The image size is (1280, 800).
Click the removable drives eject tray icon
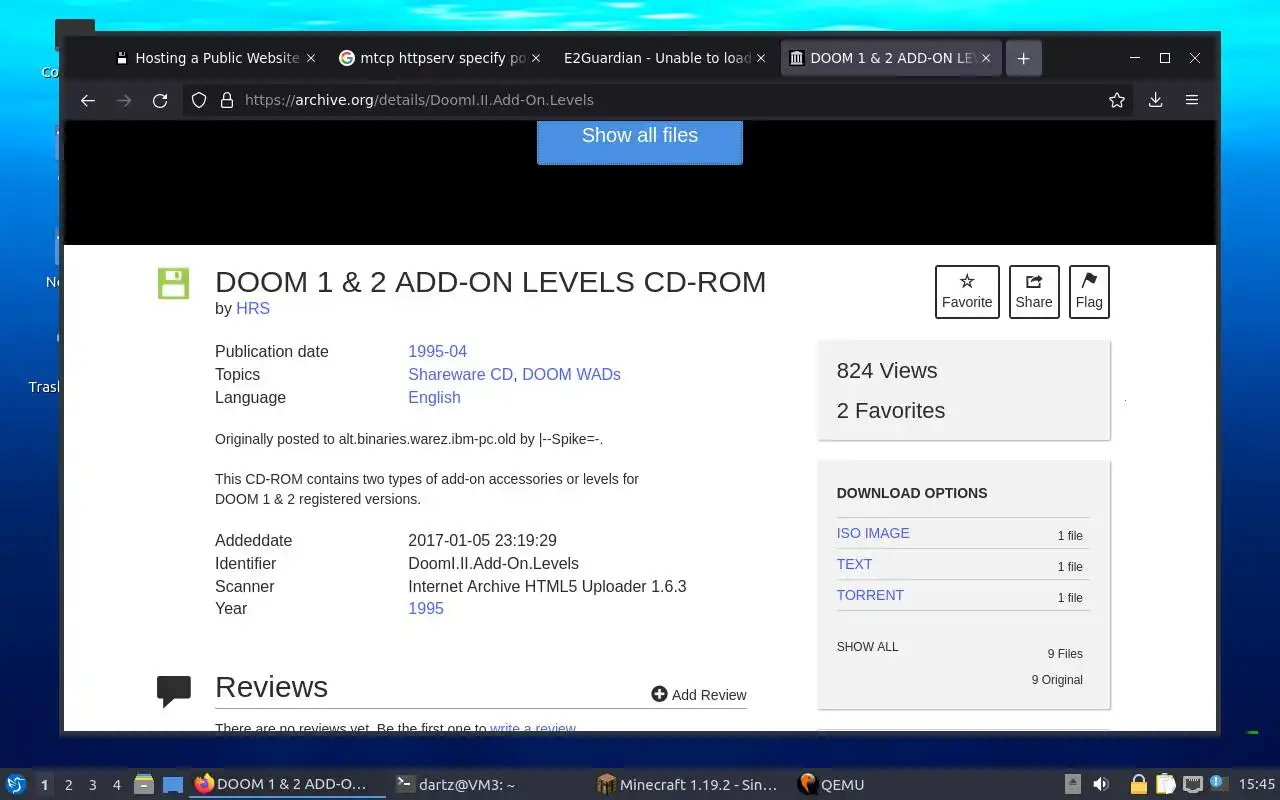(1072, 785)
